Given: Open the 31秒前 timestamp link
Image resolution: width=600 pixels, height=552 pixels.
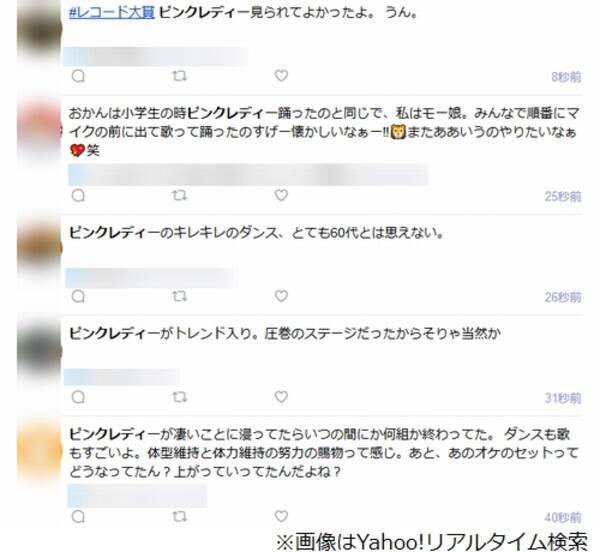Looking at the screenshot, I should 563,398.
